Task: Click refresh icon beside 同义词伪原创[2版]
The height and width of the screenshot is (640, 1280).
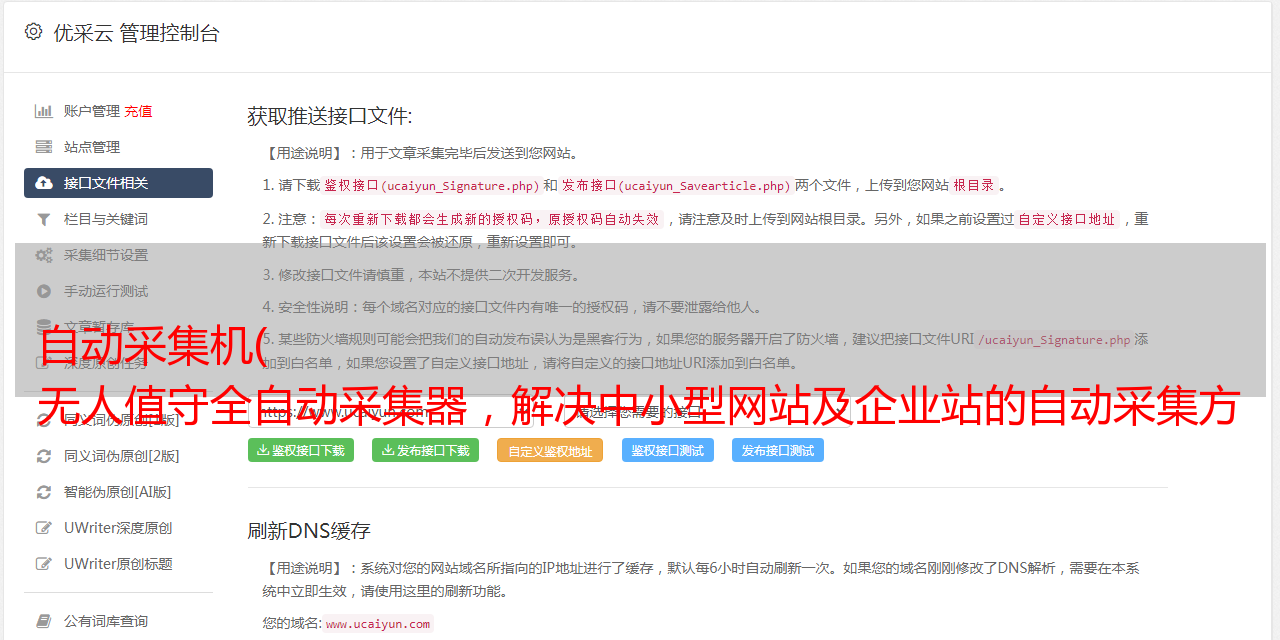Action: (x=44, y=456)
